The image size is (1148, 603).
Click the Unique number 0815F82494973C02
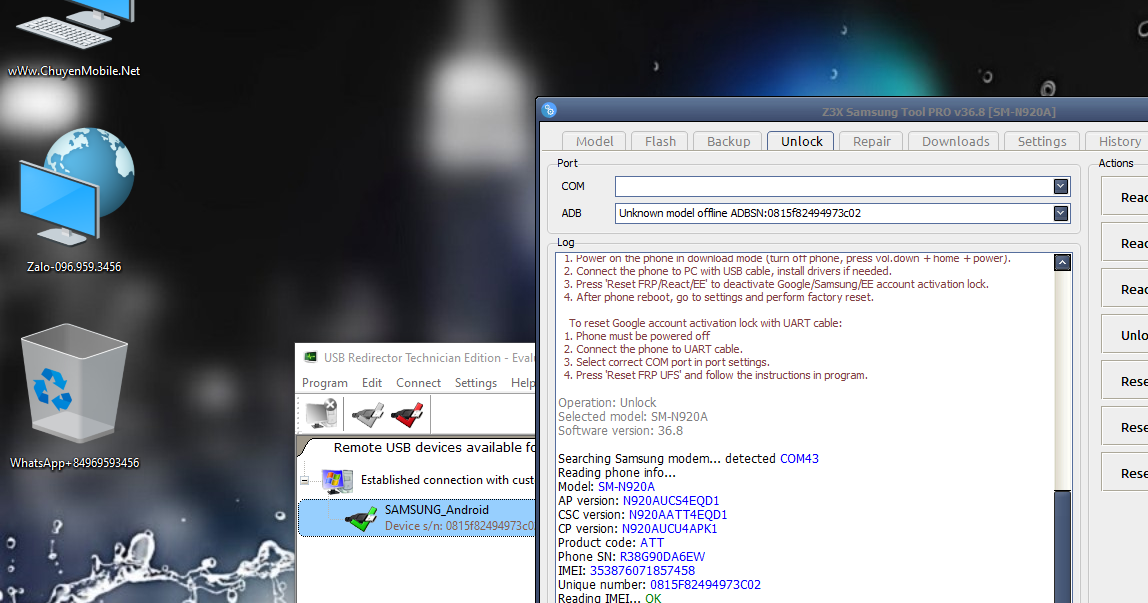705,585
